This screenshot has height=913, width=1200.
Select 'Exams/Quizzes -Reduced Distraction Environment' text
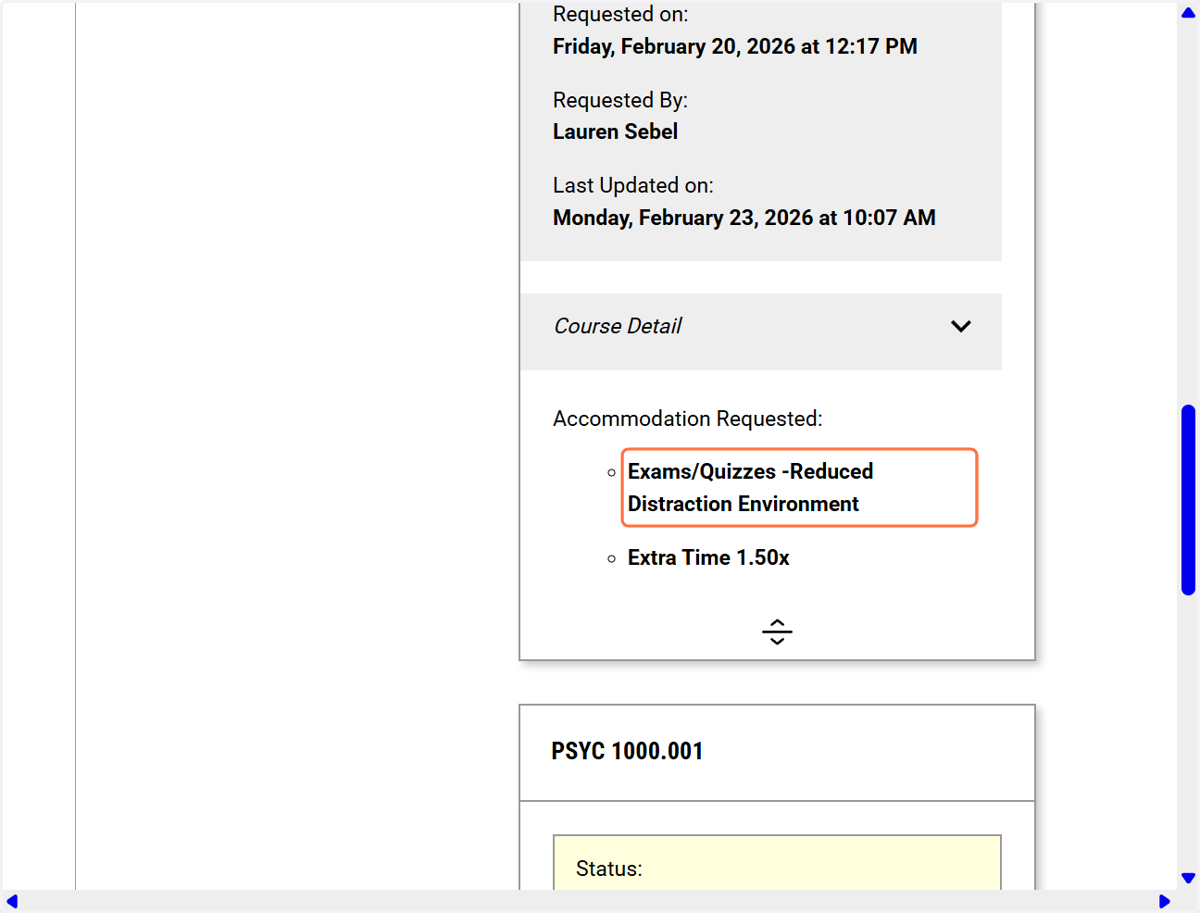pos(750,487)
